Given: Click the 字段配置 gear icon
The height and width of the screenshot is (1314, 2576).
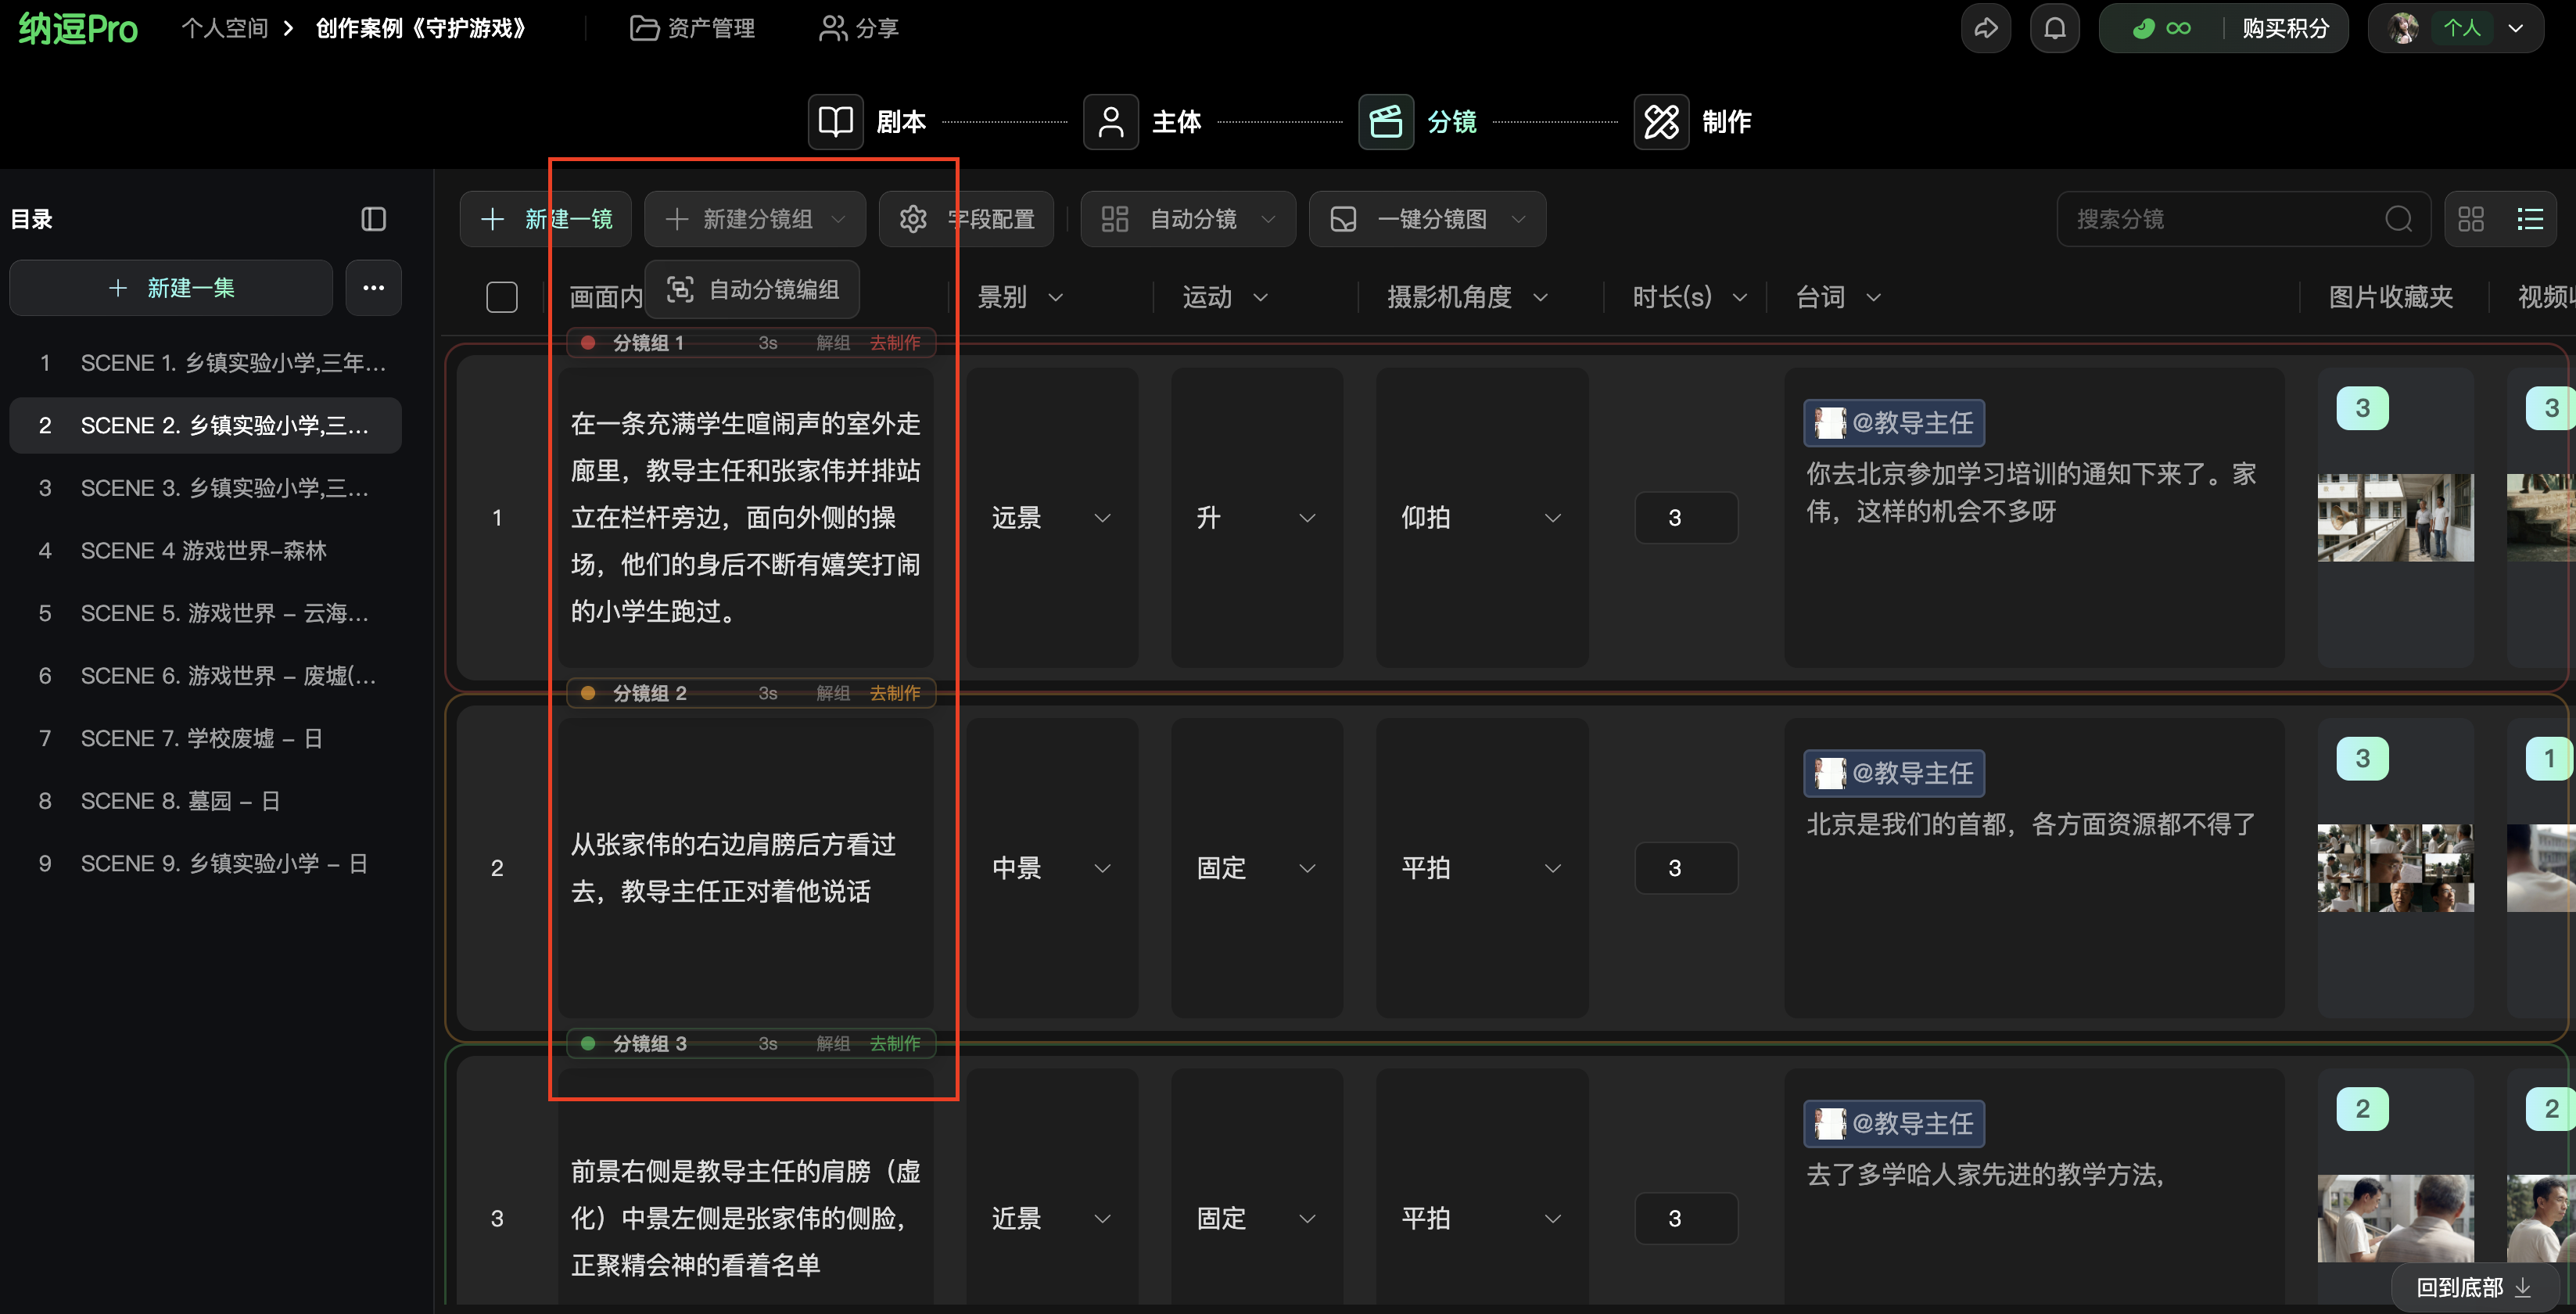Looking at the screenshot, I should [x=912, y=219].
